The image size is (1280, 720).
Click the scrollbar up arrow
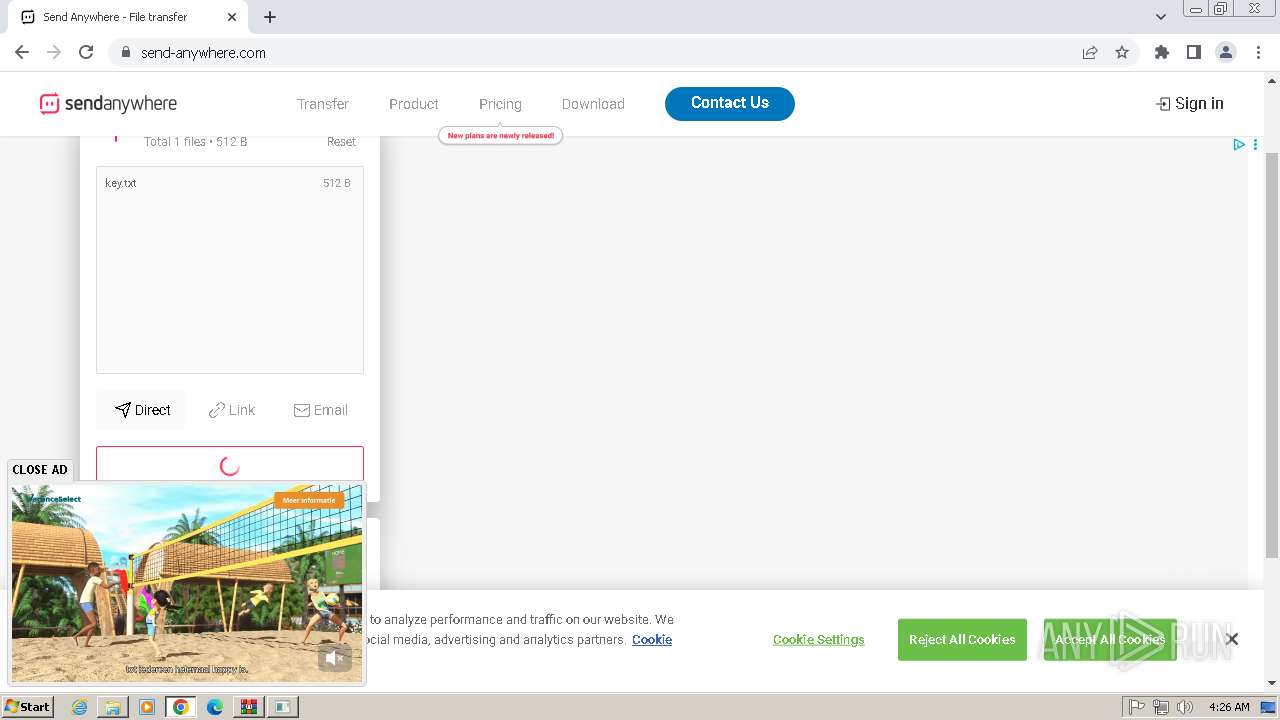1272,79
